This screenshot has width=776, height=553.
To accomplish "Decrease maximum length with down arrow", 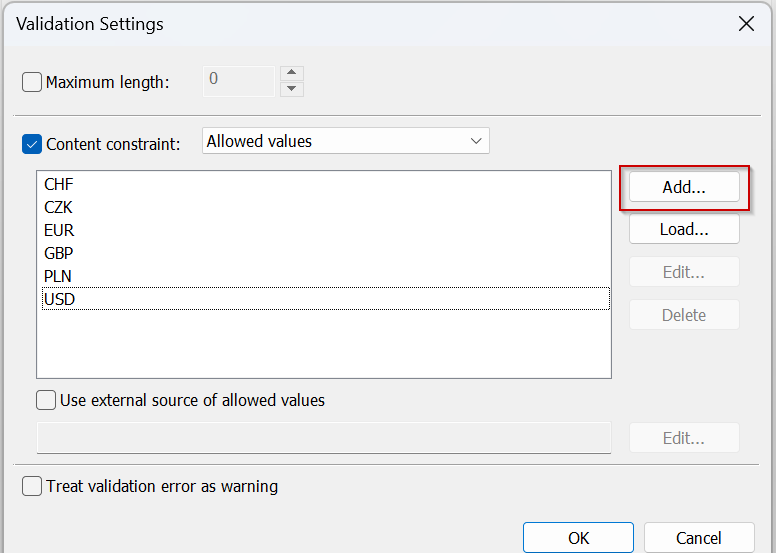I will (x=291, y=89).
